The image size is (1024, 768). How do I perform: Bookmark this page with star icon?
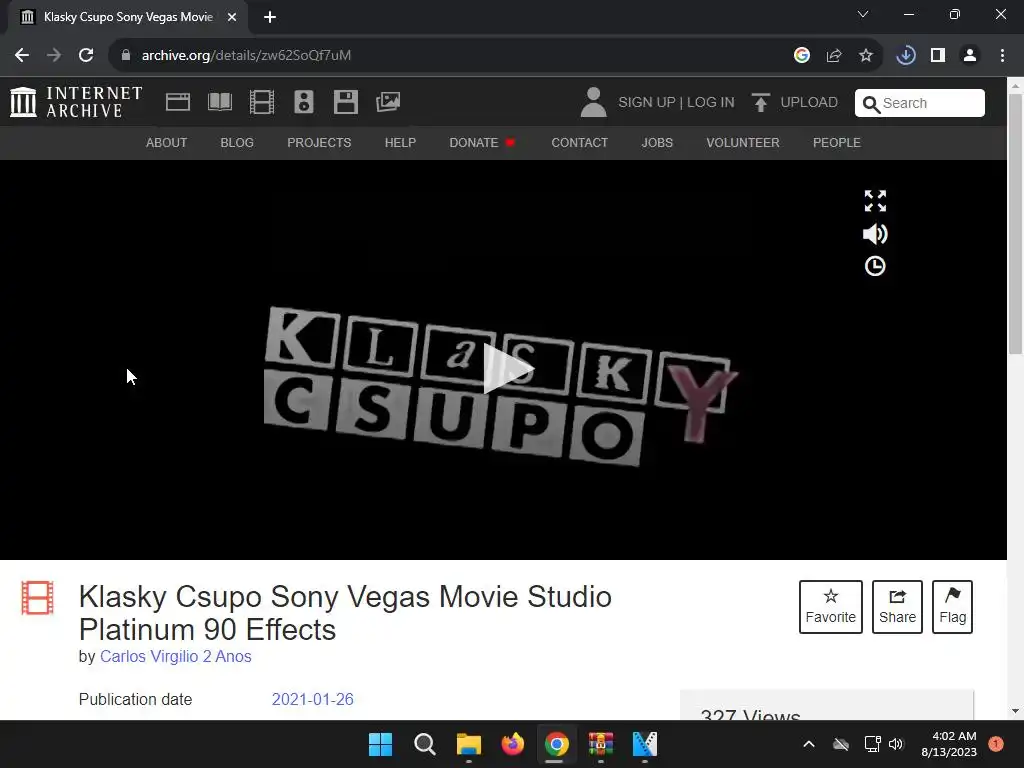pos(866,56)
